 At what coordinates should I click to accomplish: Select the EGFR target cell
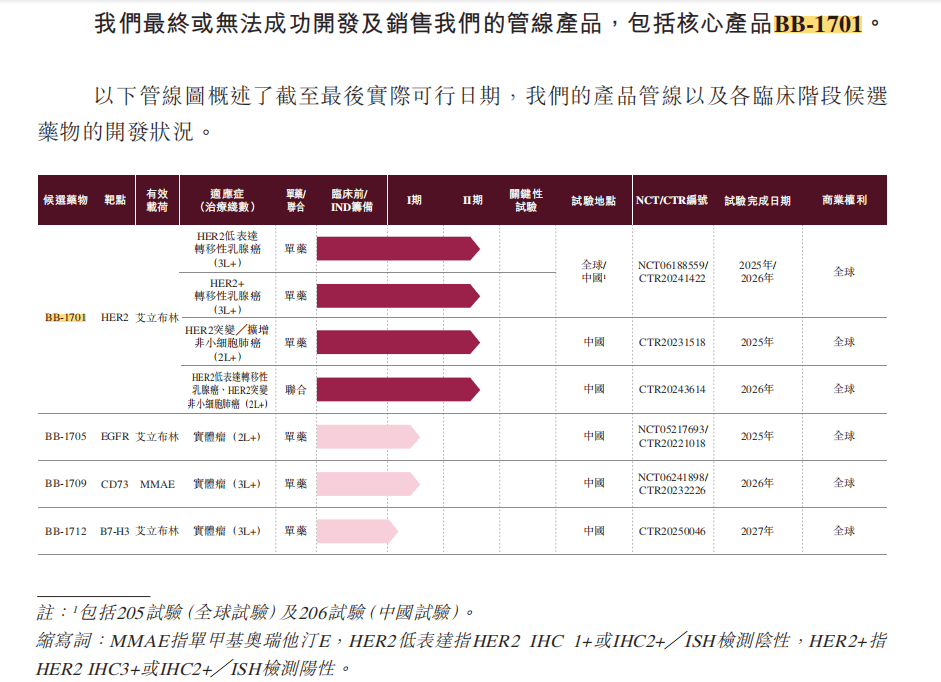click(115, 437)
